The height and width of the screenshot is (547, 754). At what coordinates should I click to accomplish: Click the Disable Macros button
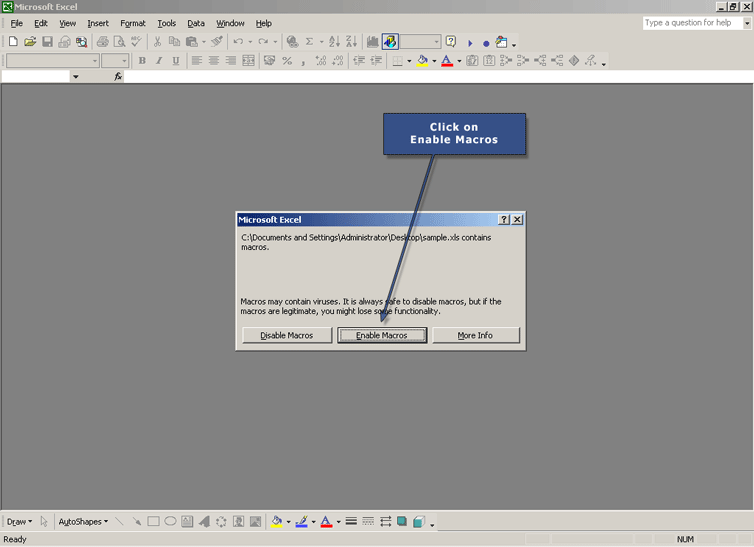click(x=287, y=335)
